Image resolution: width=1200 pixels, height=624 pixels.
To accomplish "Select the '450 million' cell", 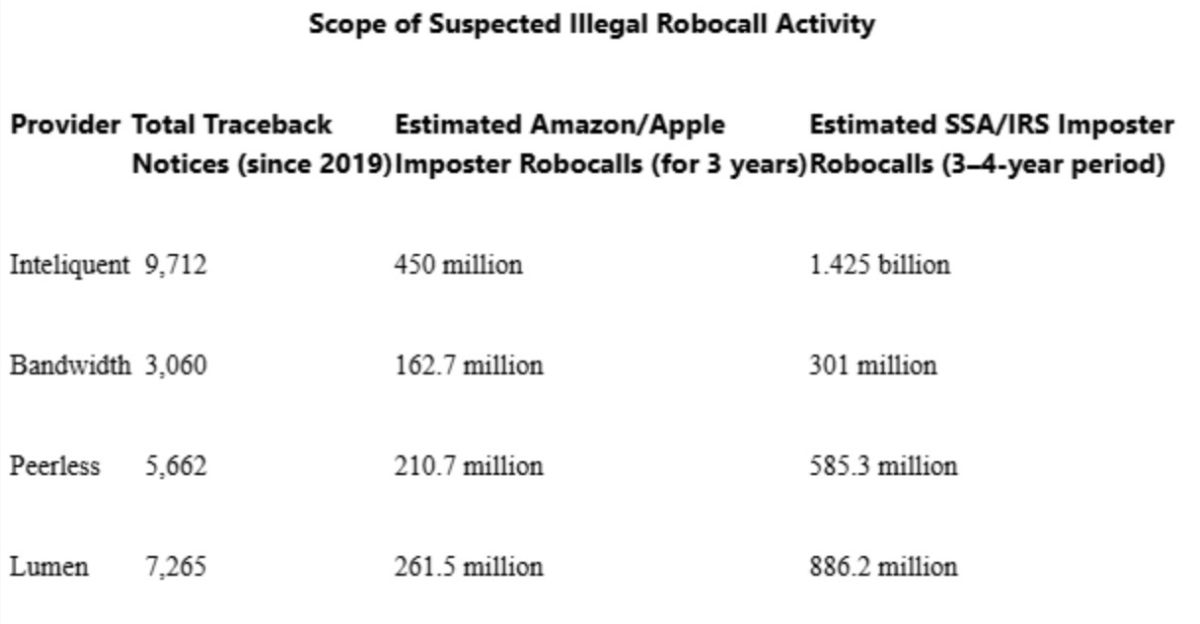I will [457, 265].
